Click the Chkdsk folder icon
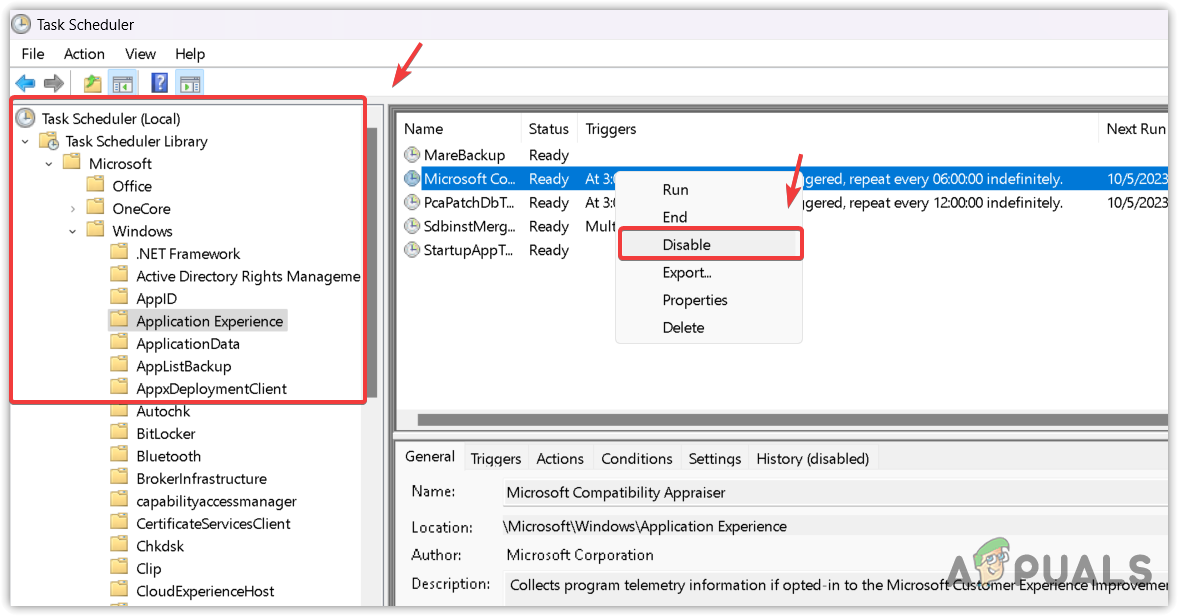1178x616 pixels. tap(119, 545)
